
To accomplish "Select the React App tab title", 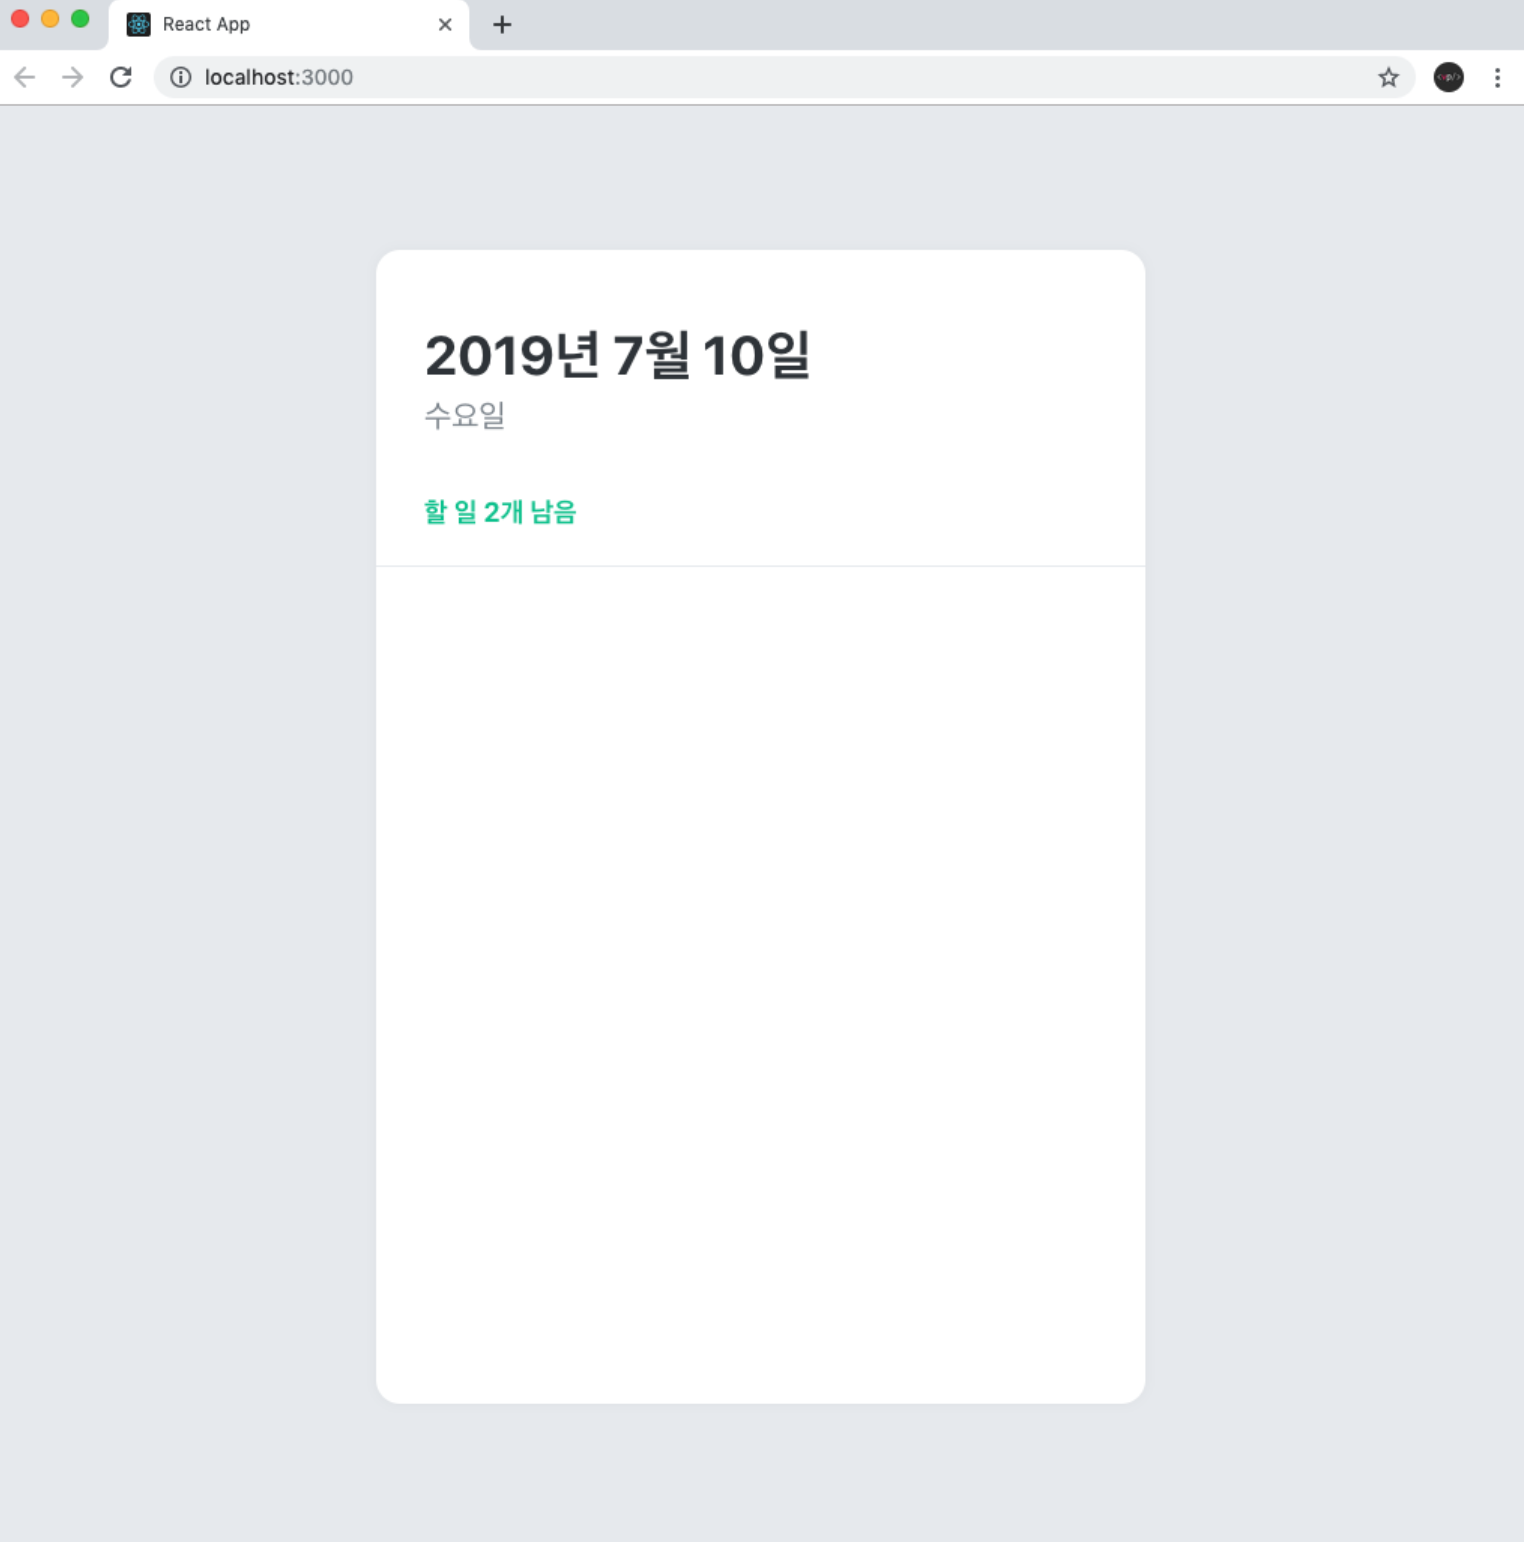I will pyautogui.click(x=206, y=24).
